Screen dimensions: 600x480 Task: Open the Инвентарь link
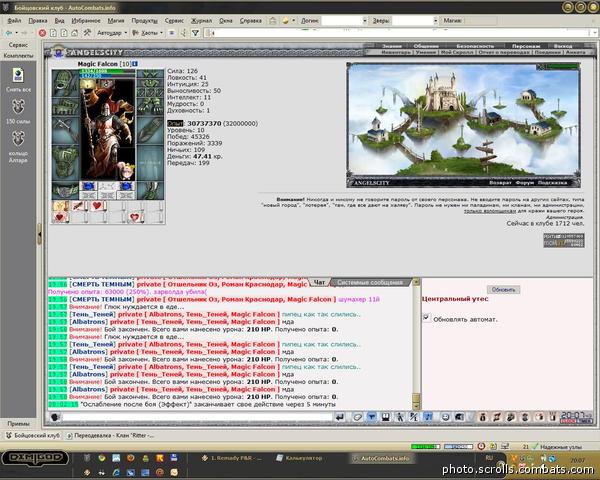coord(396,52)
